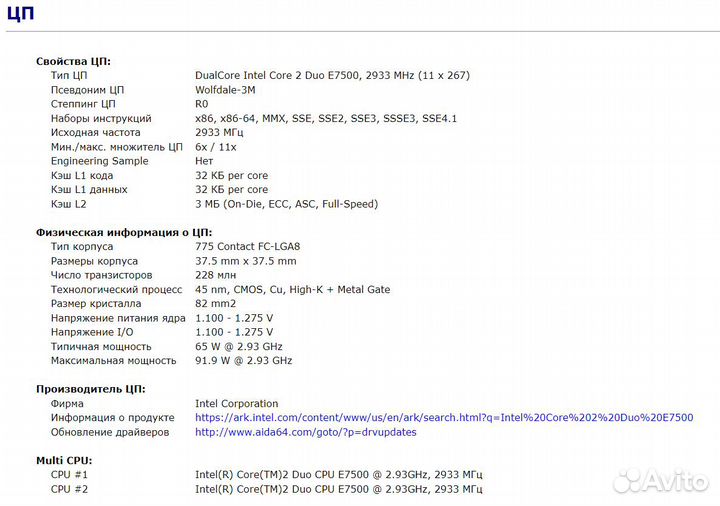Click the 'R0' stepping value
This screenshot has width=720, height=506.
202,104
